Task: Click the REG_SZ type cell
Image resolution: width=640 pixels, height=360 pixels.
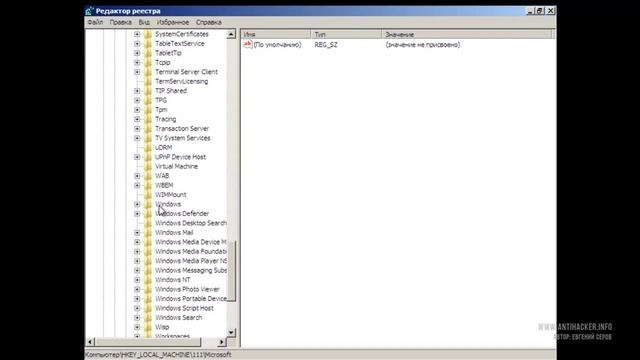Action: click(326, 44)
